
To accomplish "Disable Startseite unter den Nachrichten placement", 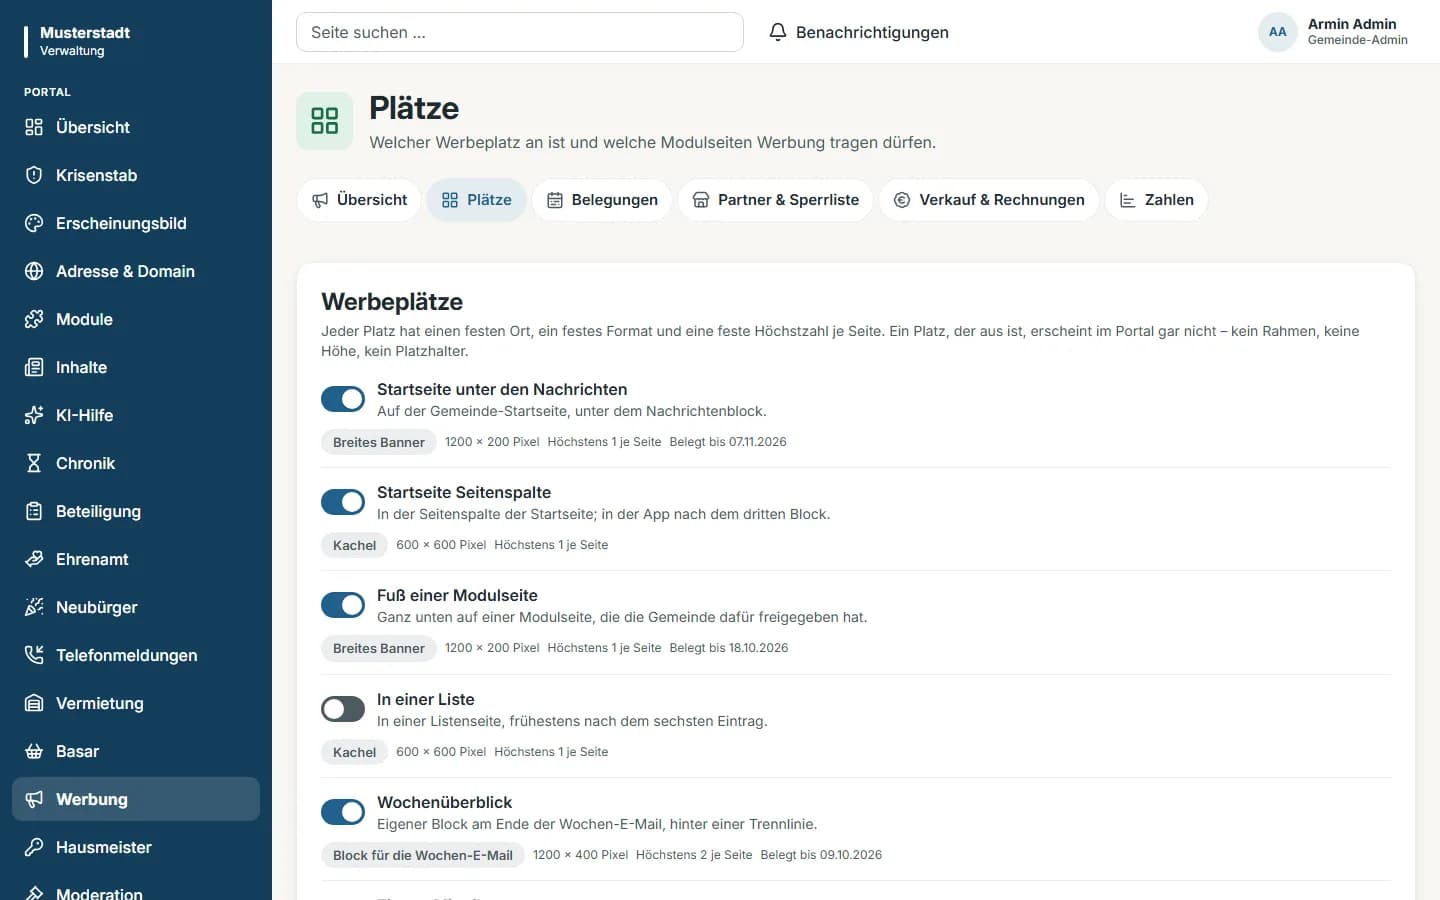I will coord(343,399).
